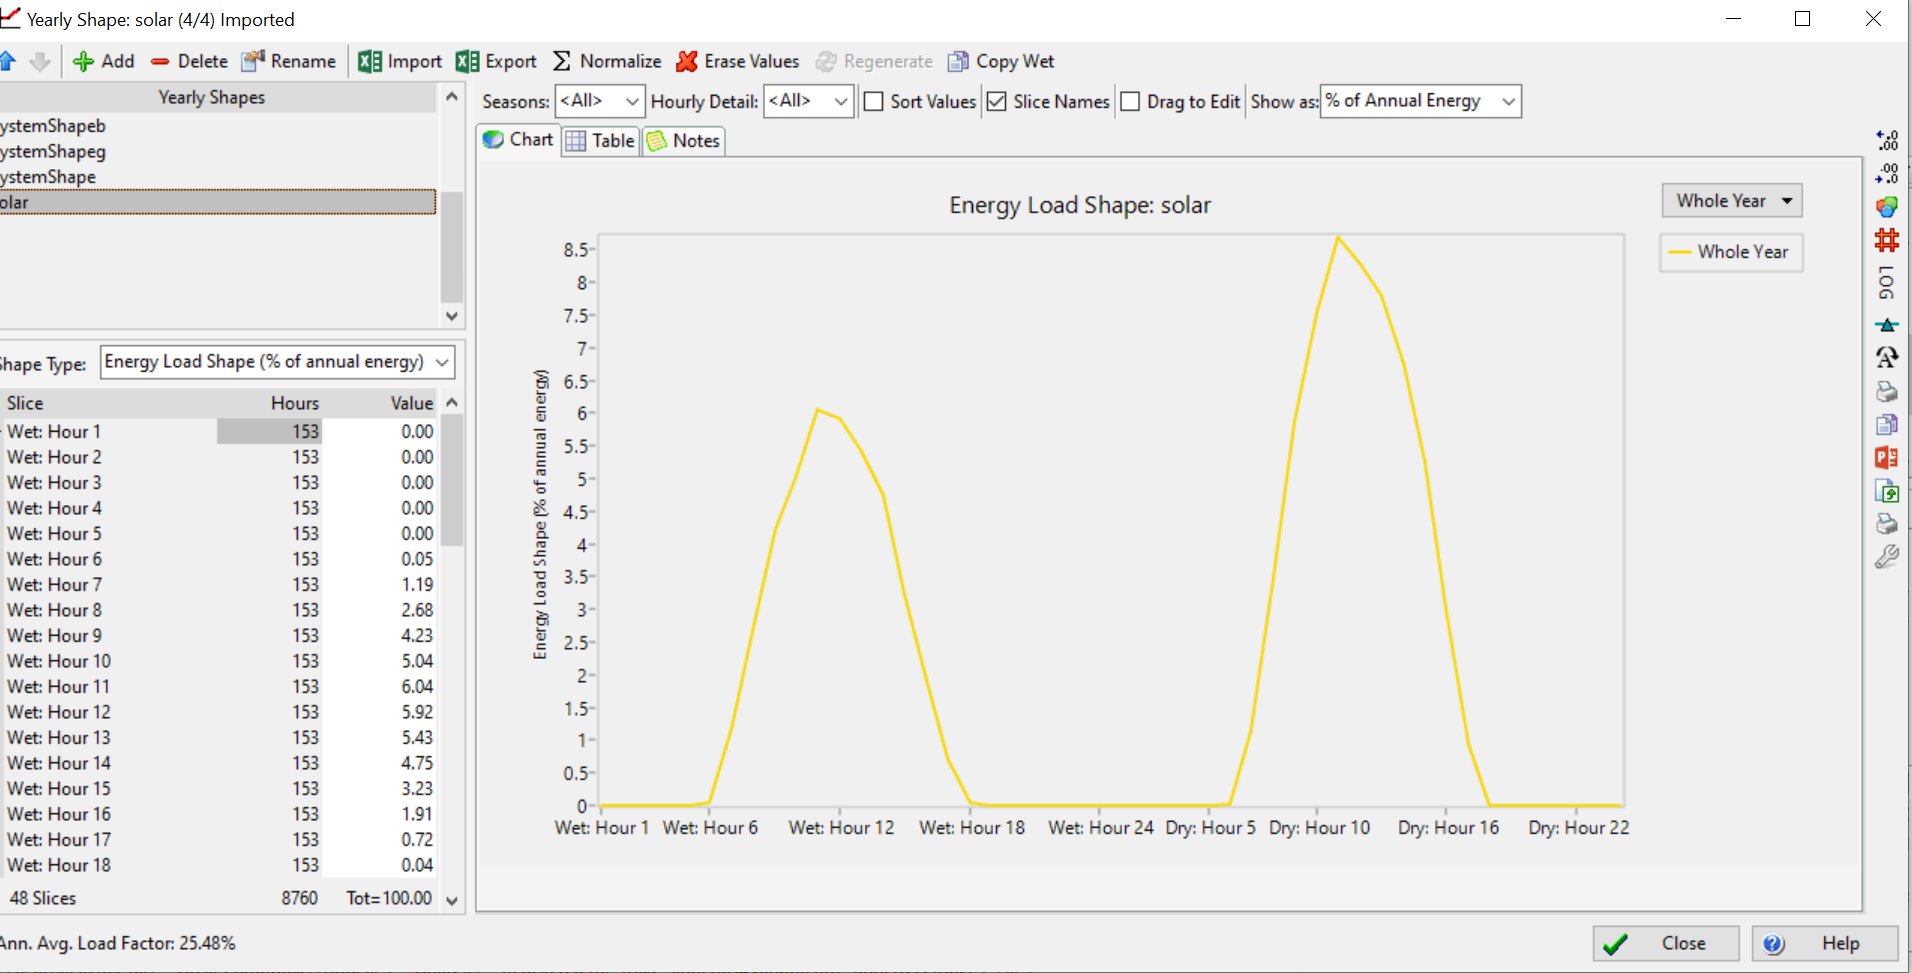Click the Hours column header
This screenshot has width=1912, height=973.
(x=295, y=403)
